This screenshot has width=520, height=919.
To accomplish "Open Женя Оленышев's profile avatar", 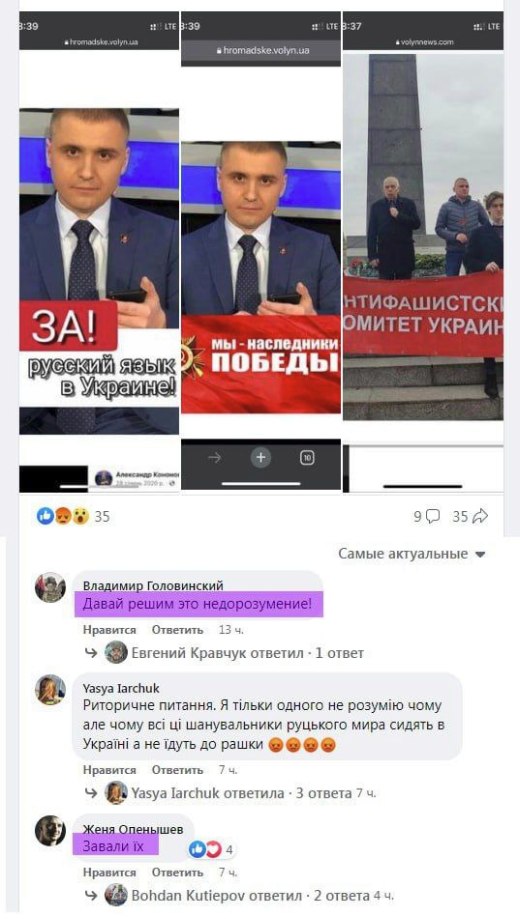I will [50, 830].
